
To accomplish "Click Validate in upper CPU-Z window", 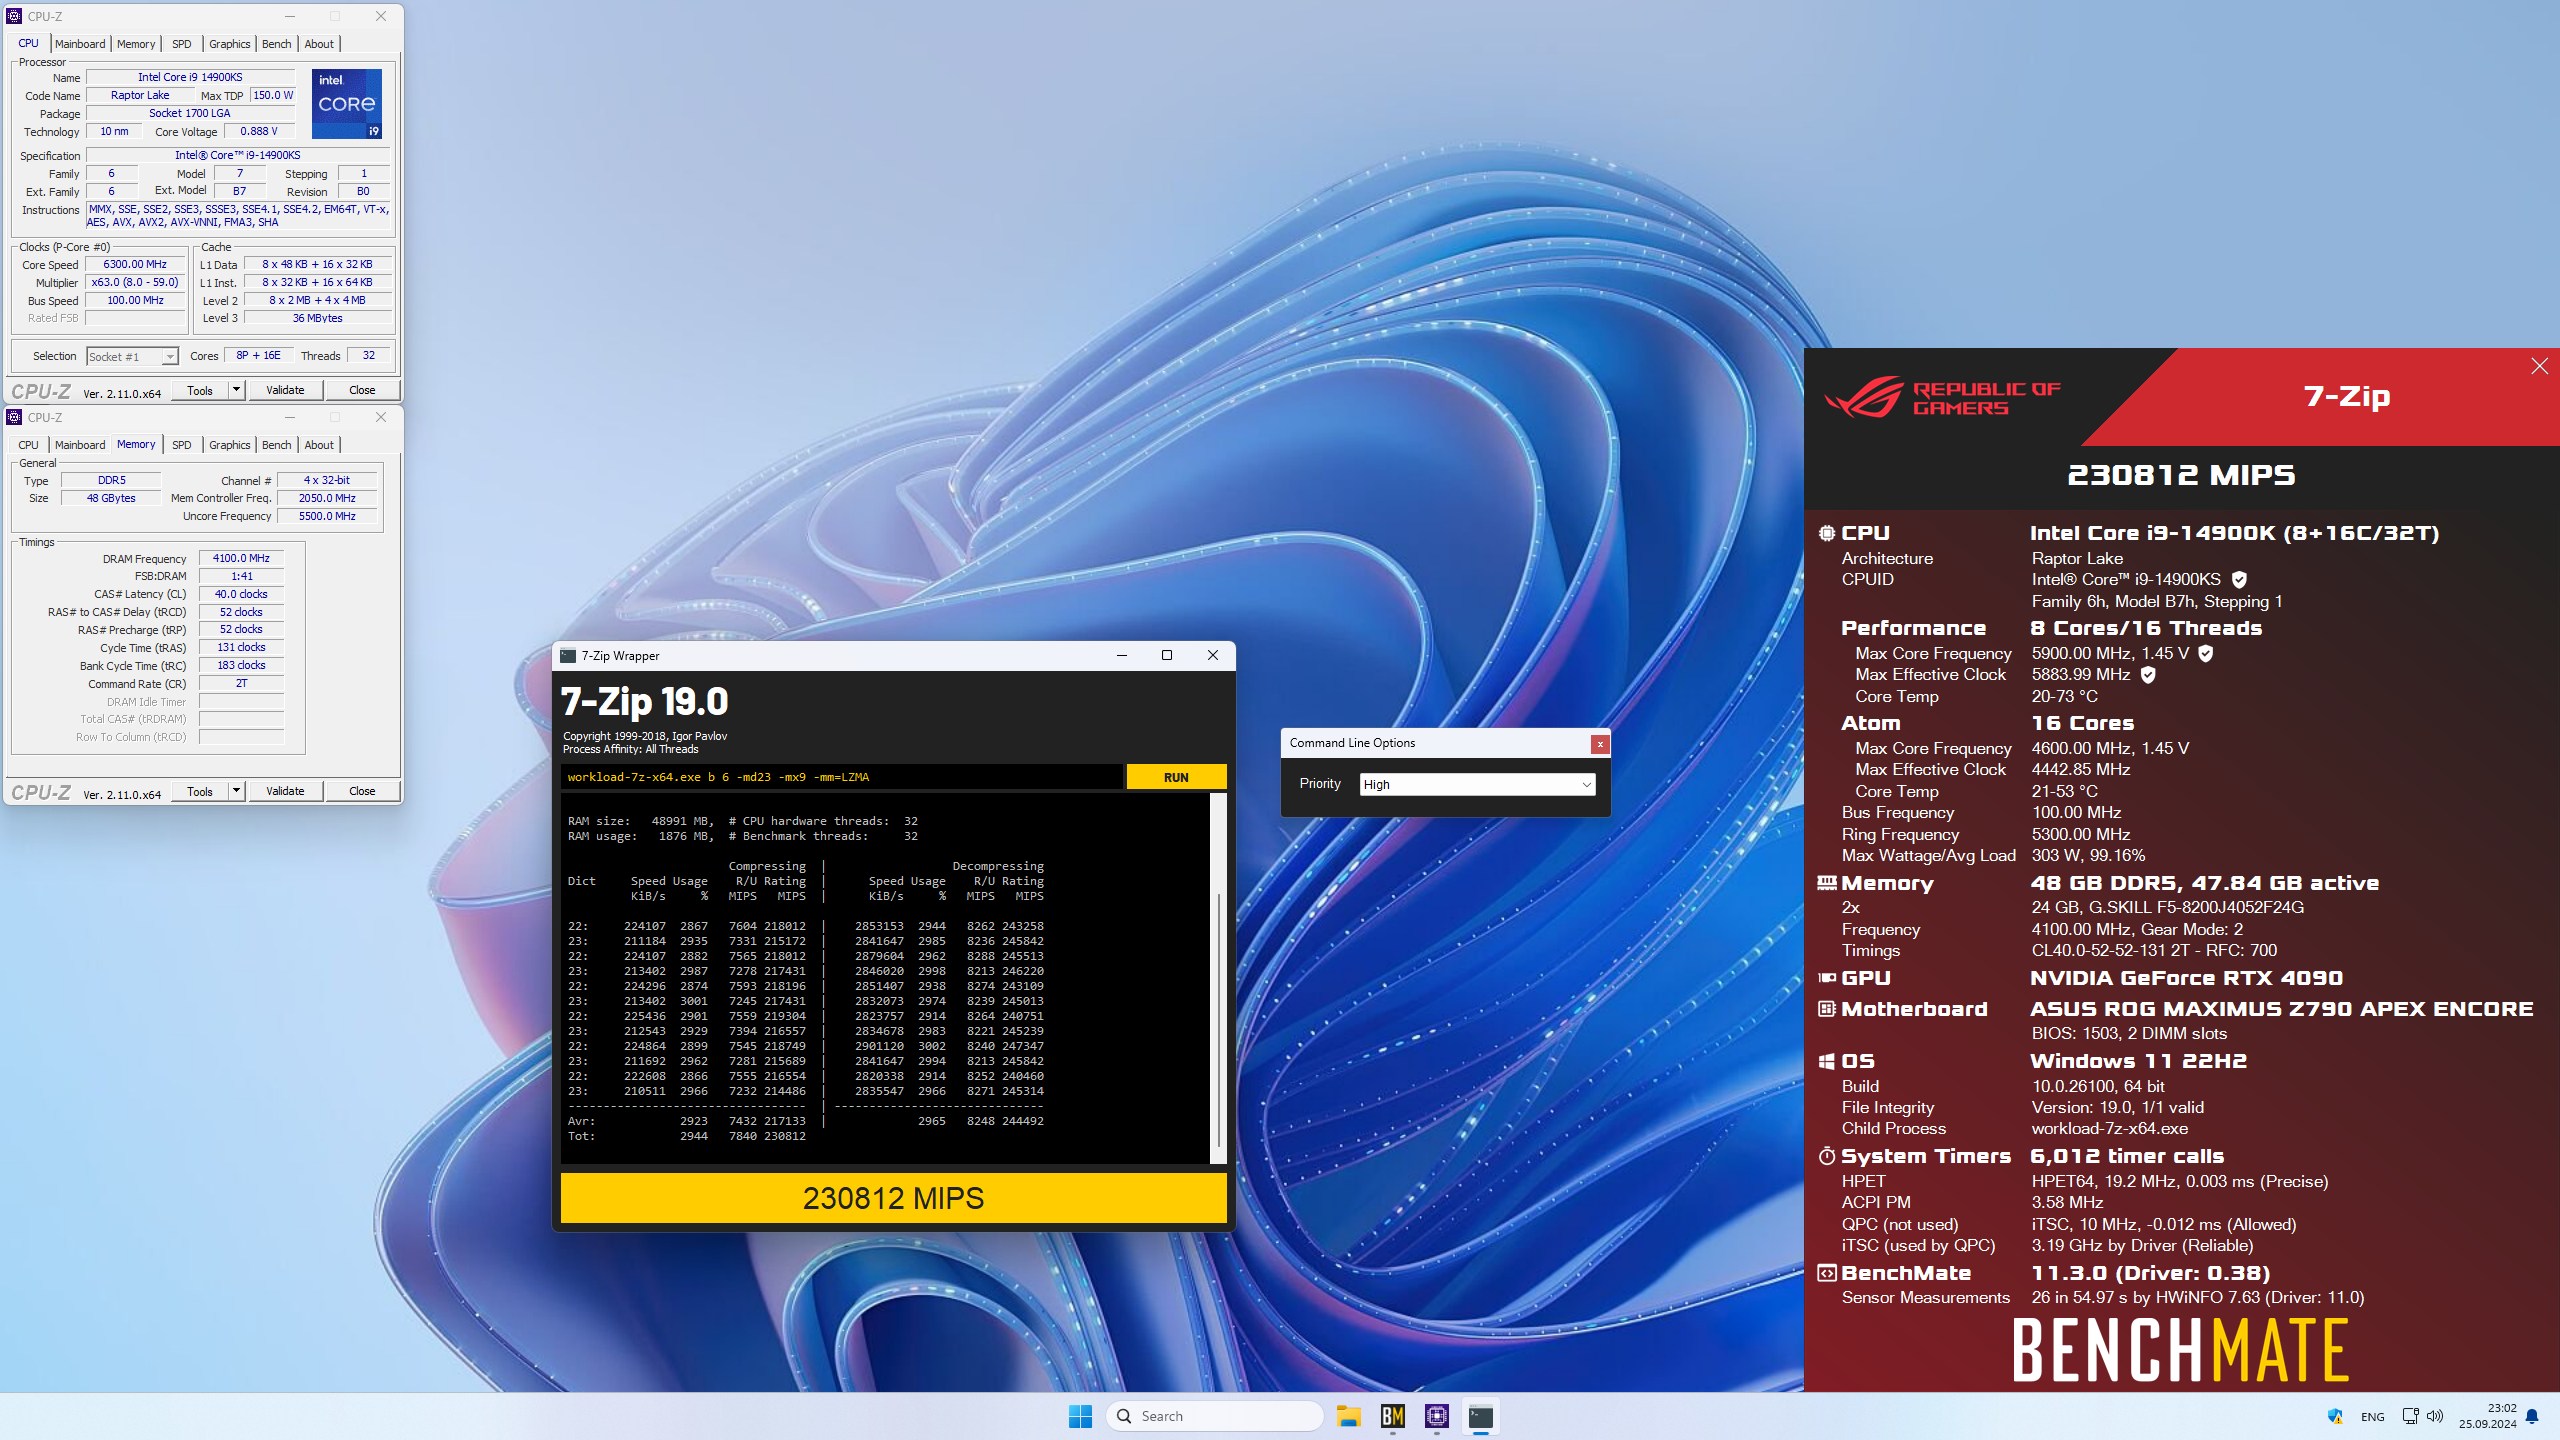I will [x=285, y=390].
